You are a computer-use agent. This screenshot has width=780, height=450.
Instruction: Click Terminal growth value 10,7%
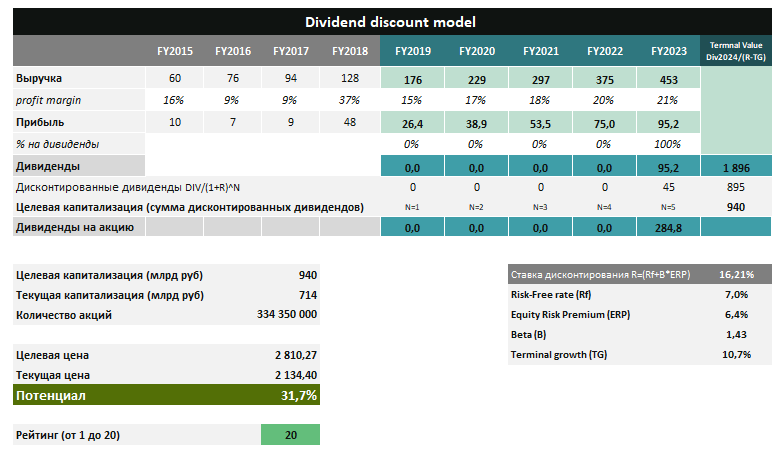736,355
